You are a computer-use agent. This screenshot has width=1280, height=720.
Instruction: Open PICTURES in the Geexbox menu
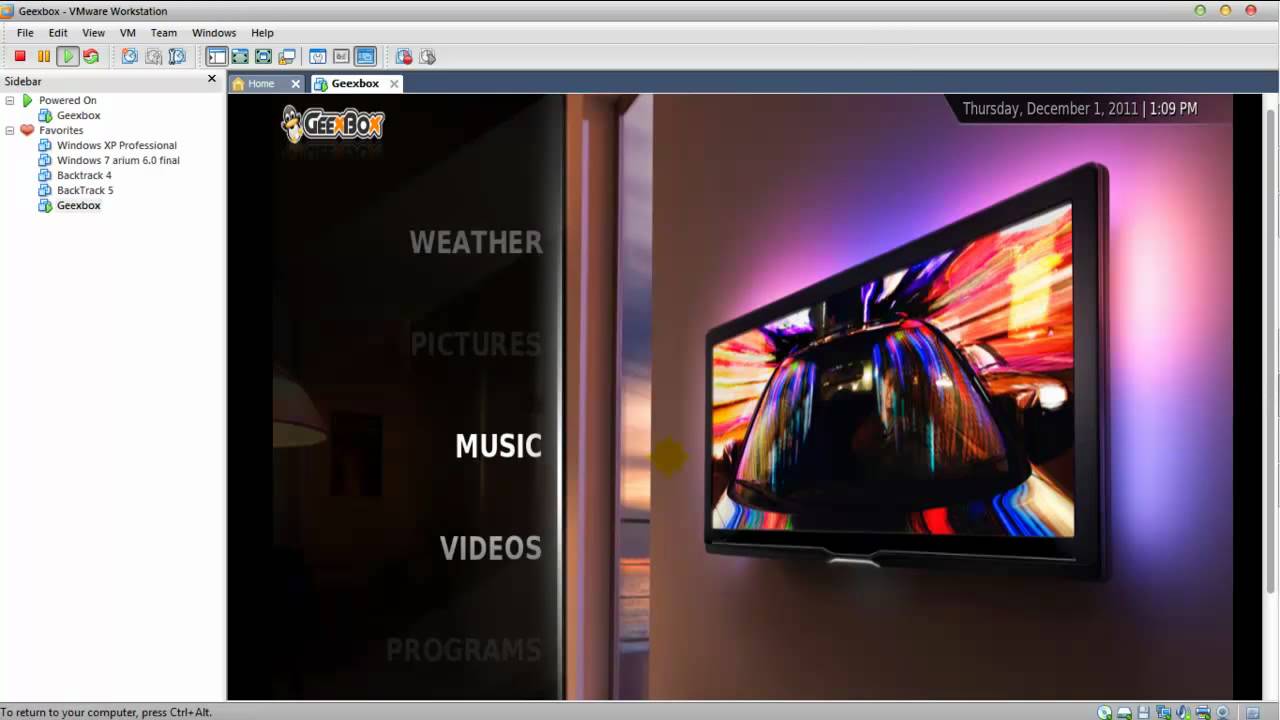pos(476,344)
